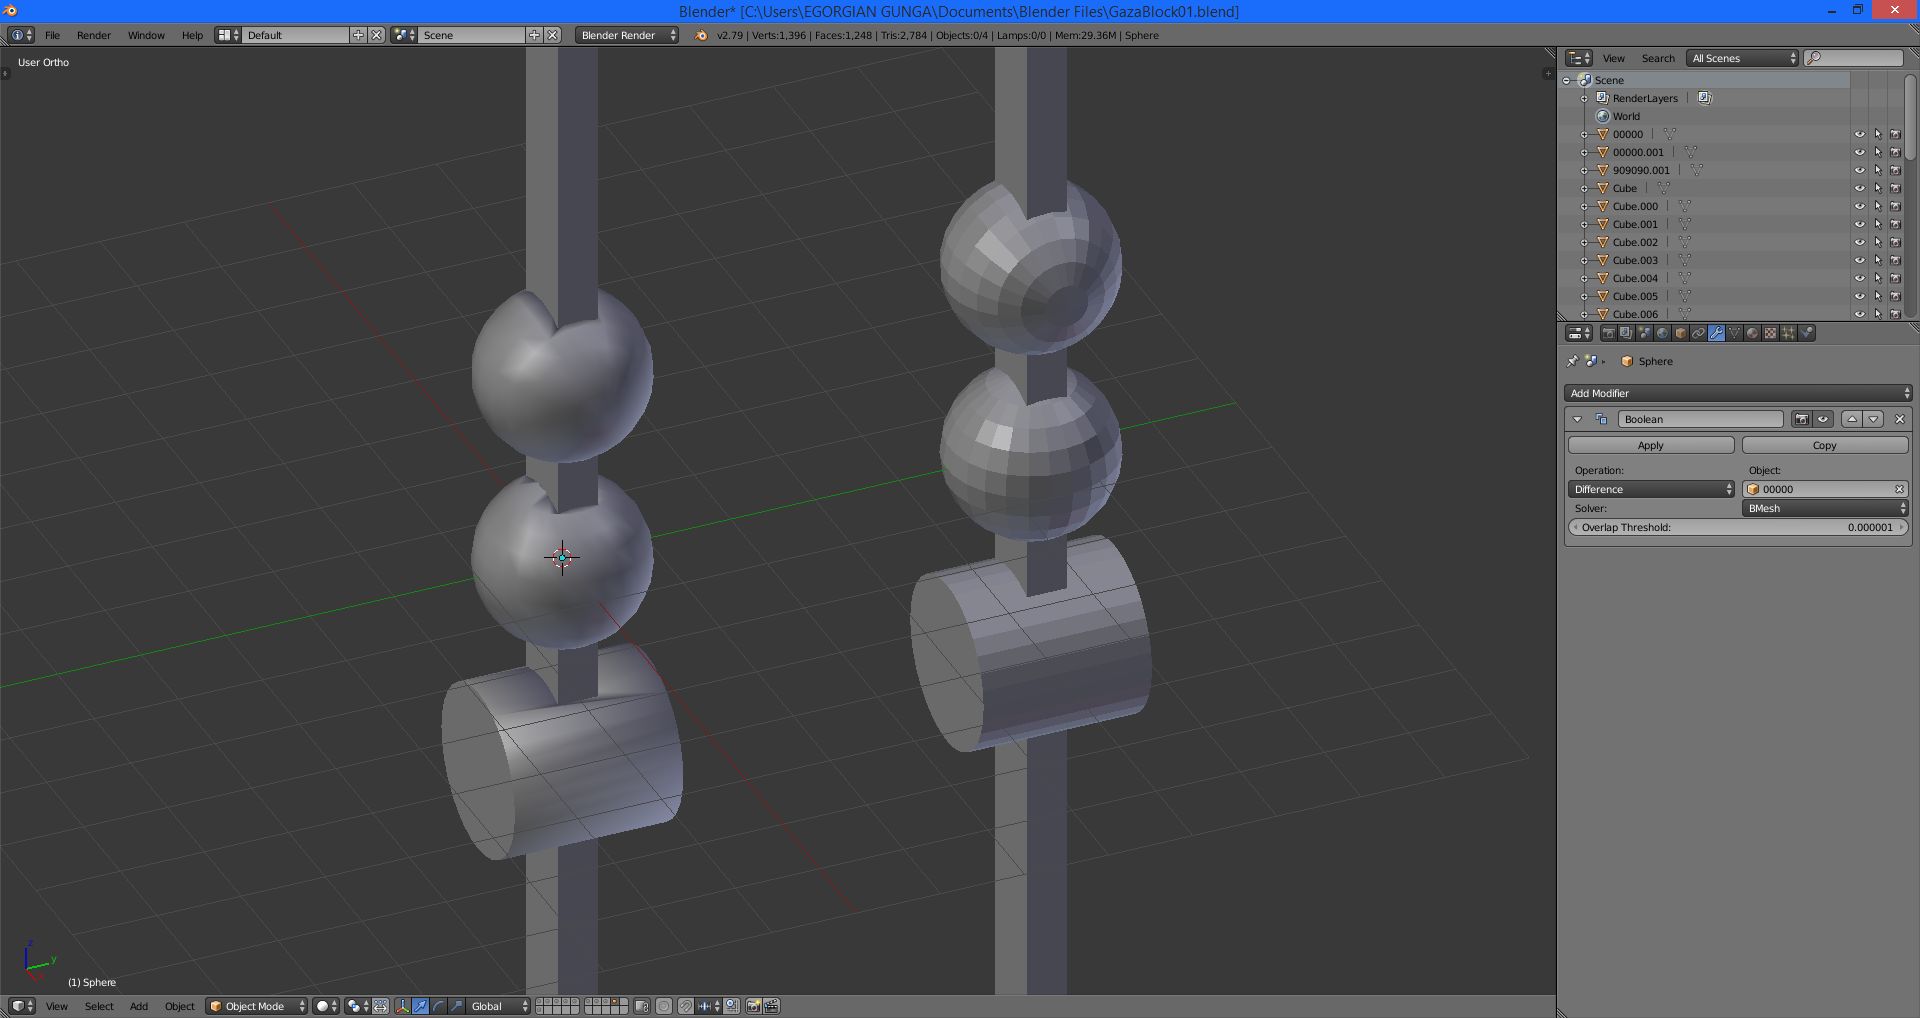Collapse the Boolean modifier panel triangle
This screenshot has height=1018, width=1920.
1577,419
